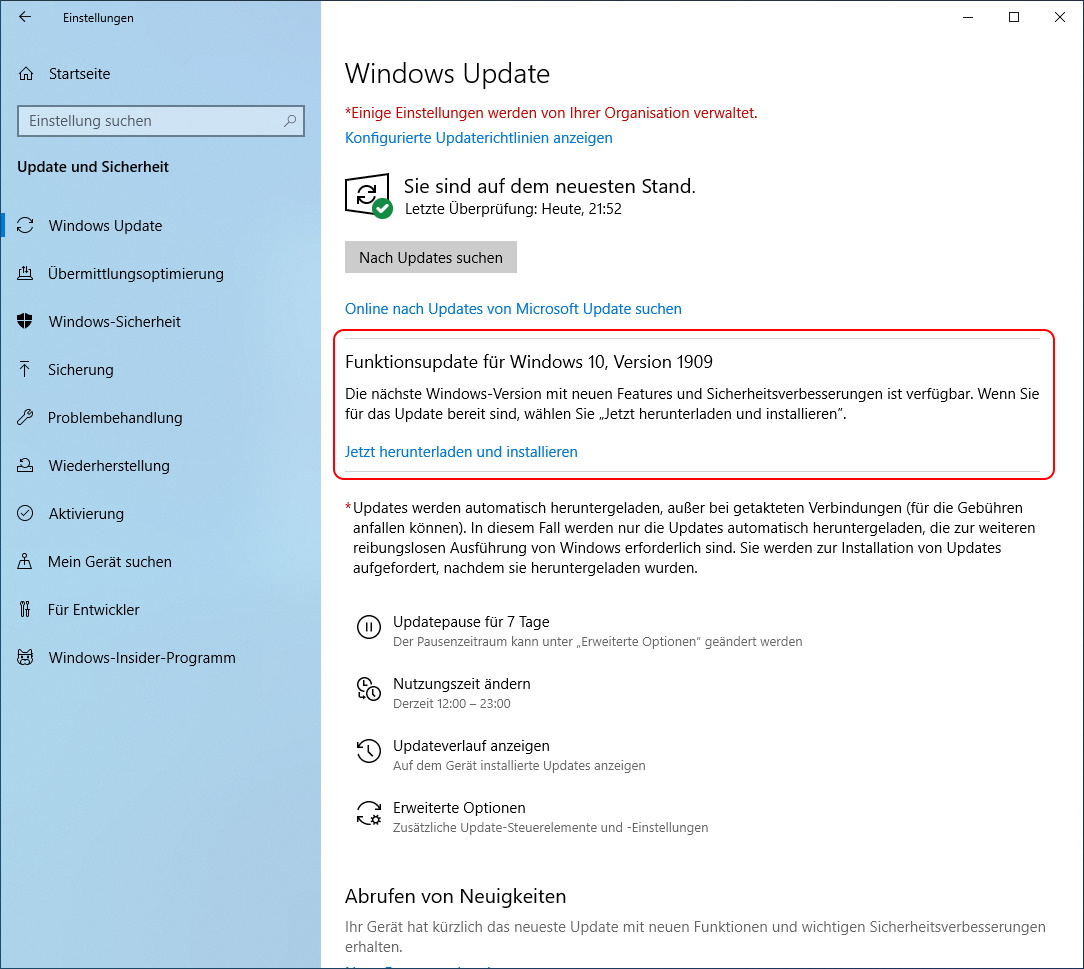Click Nach Updates suchen button
1084x969 pixels.
pos(431,257)
